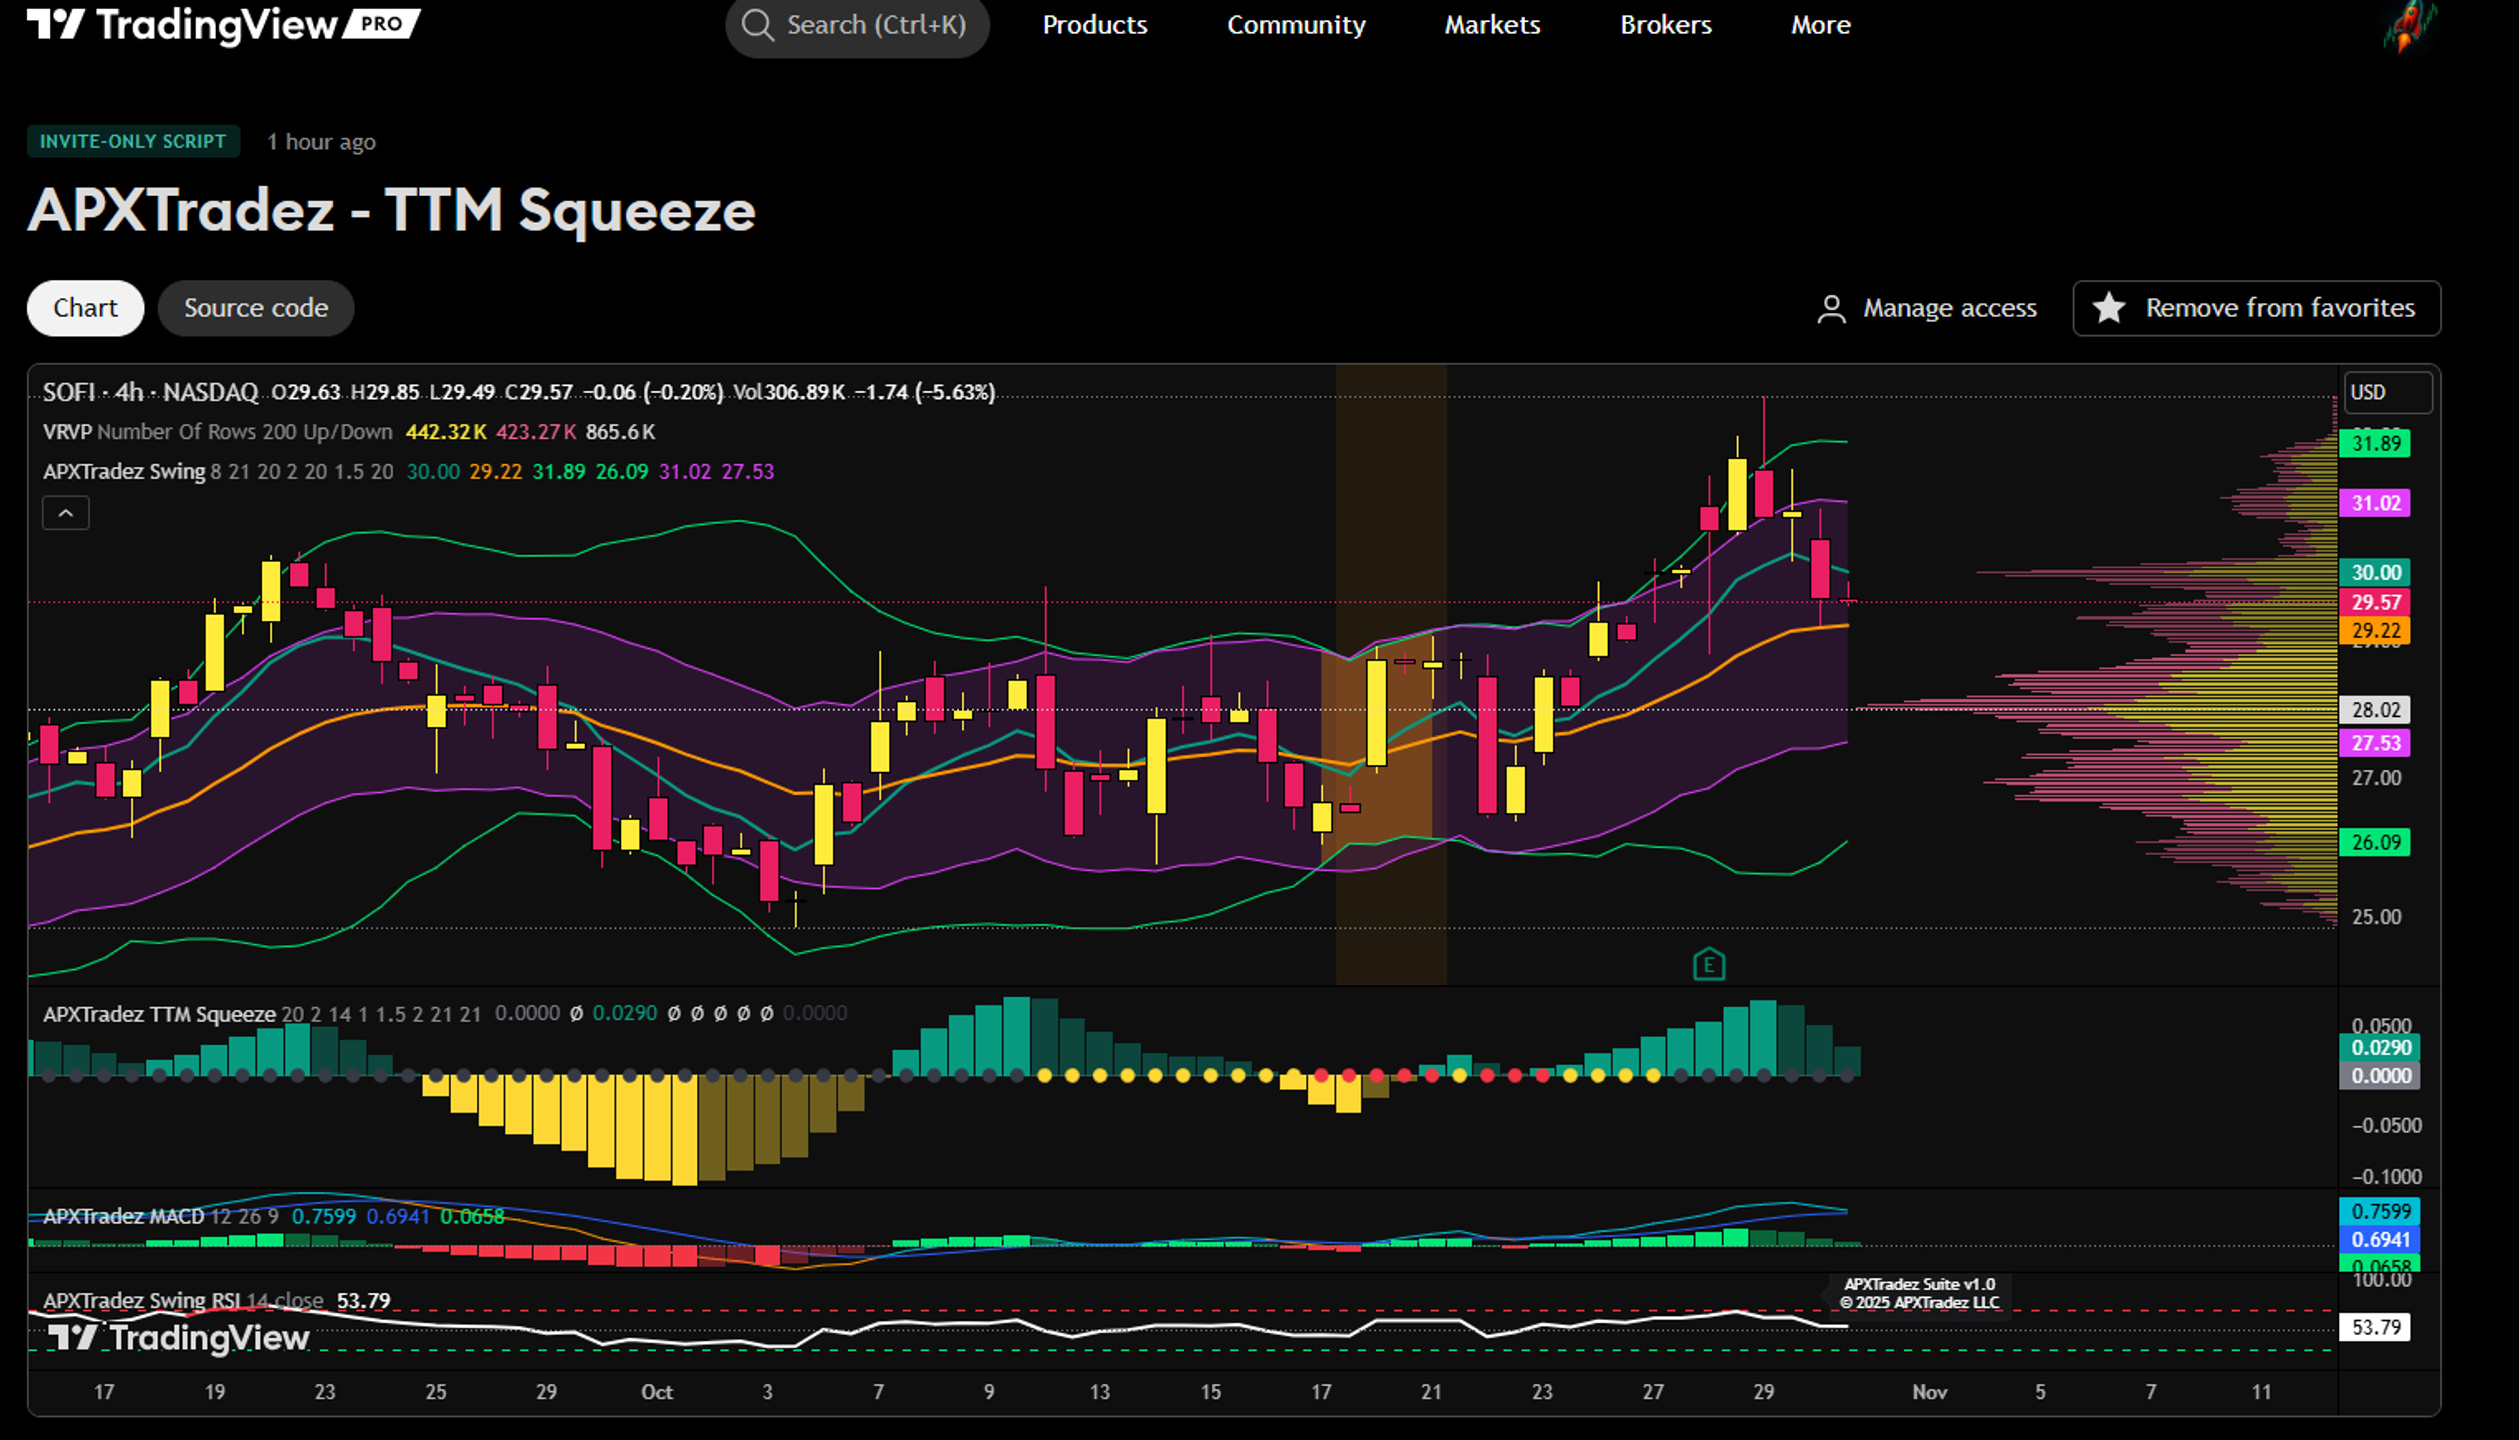Click the Nov label on the time axis

pyautogui.click(x=1930, y=1392)
